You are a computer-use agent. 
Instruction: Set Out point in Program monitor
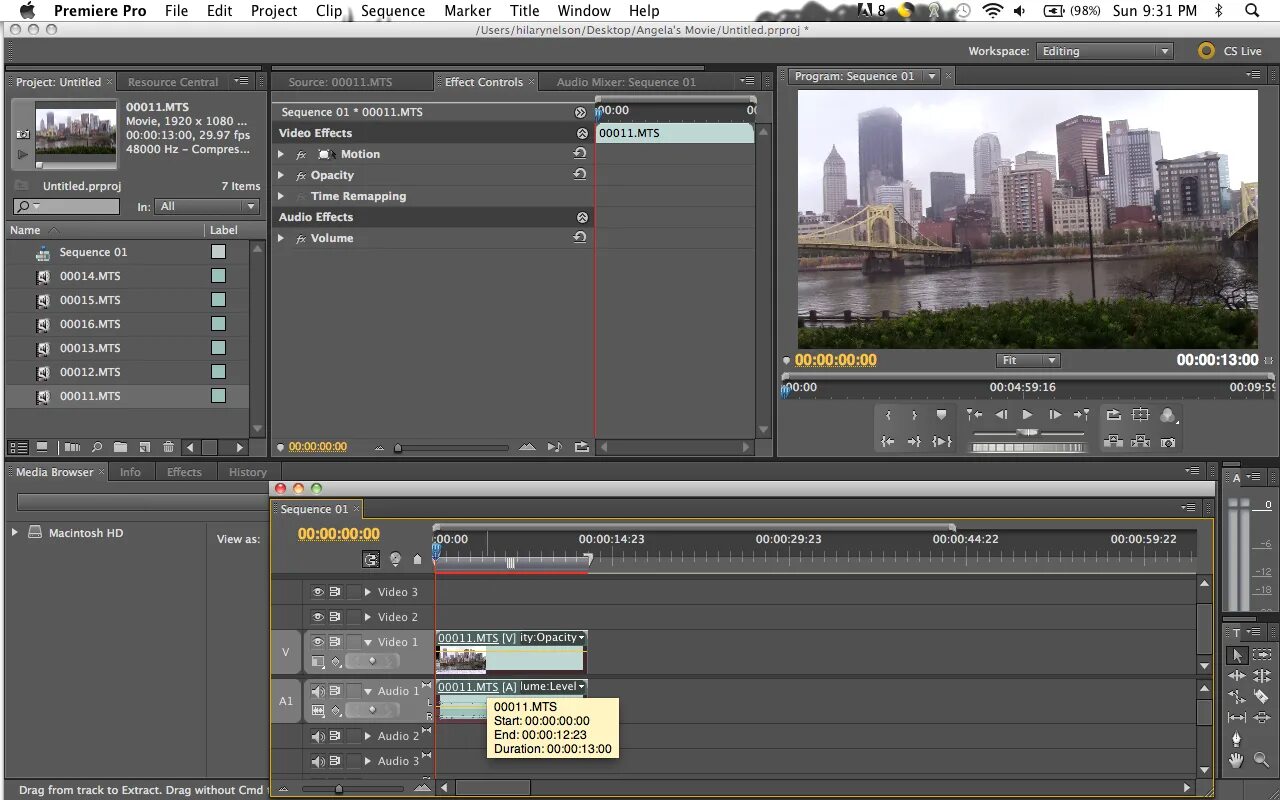[x=914, y=415]
